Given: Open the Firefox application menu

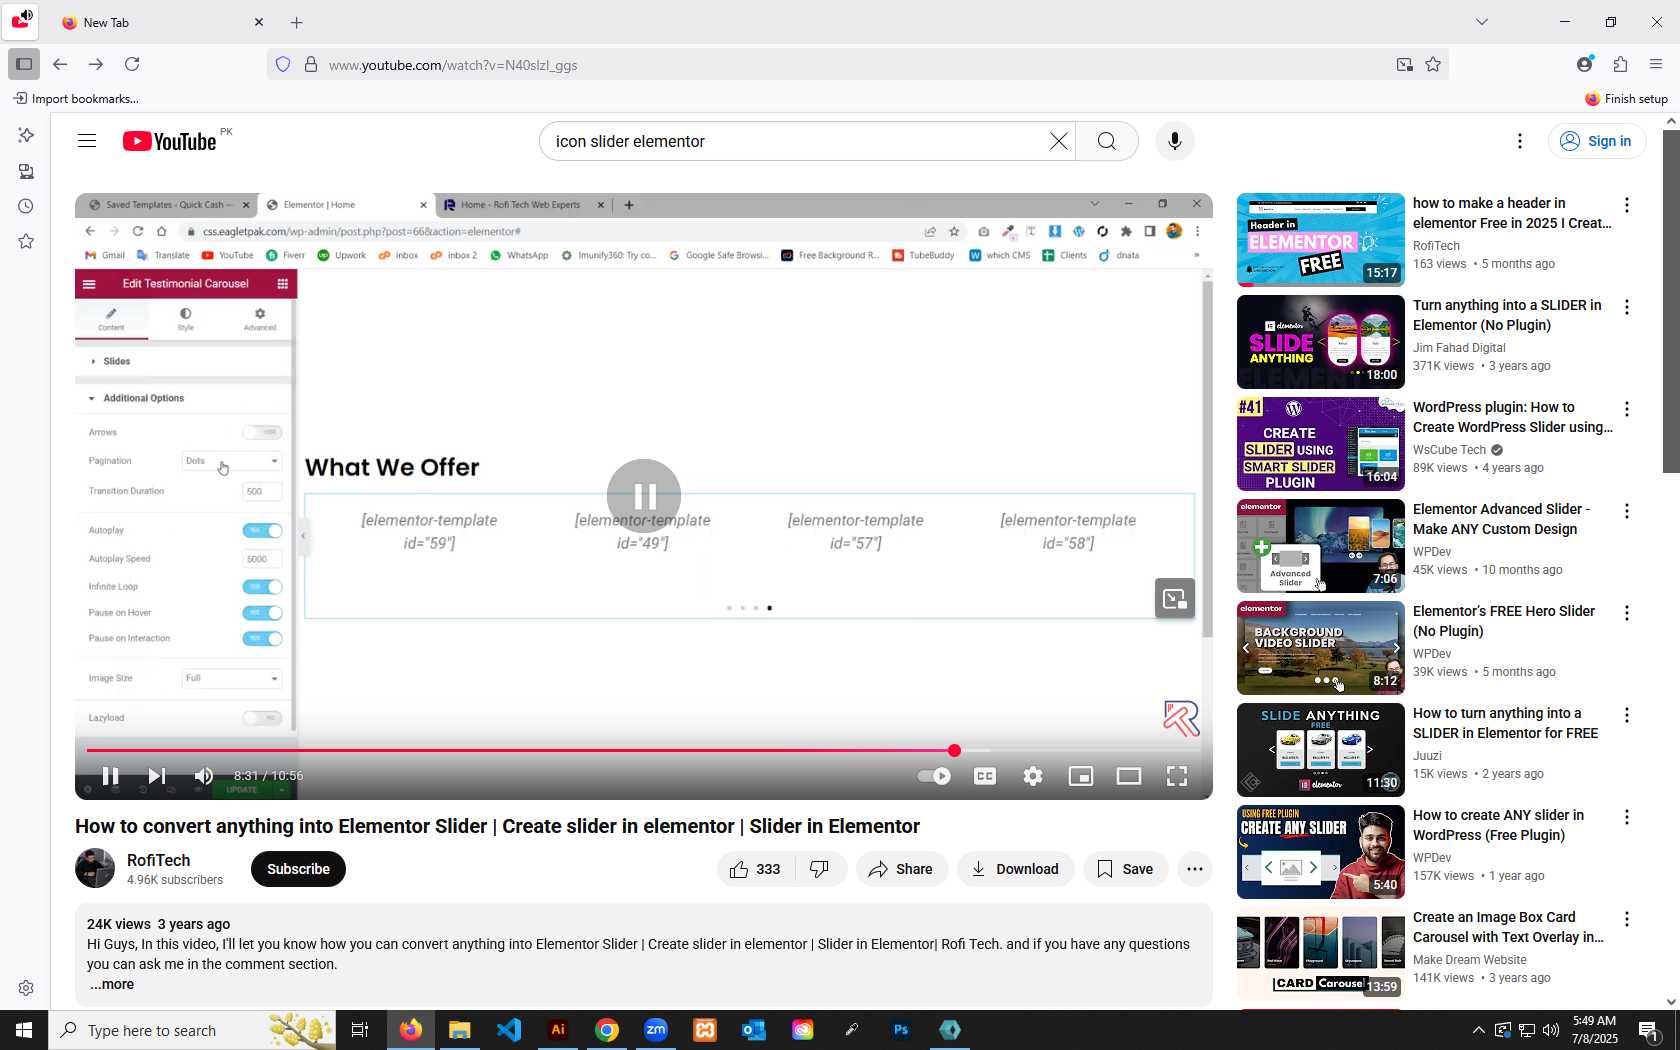Looking at the screenshot, I should point(1656,64).
